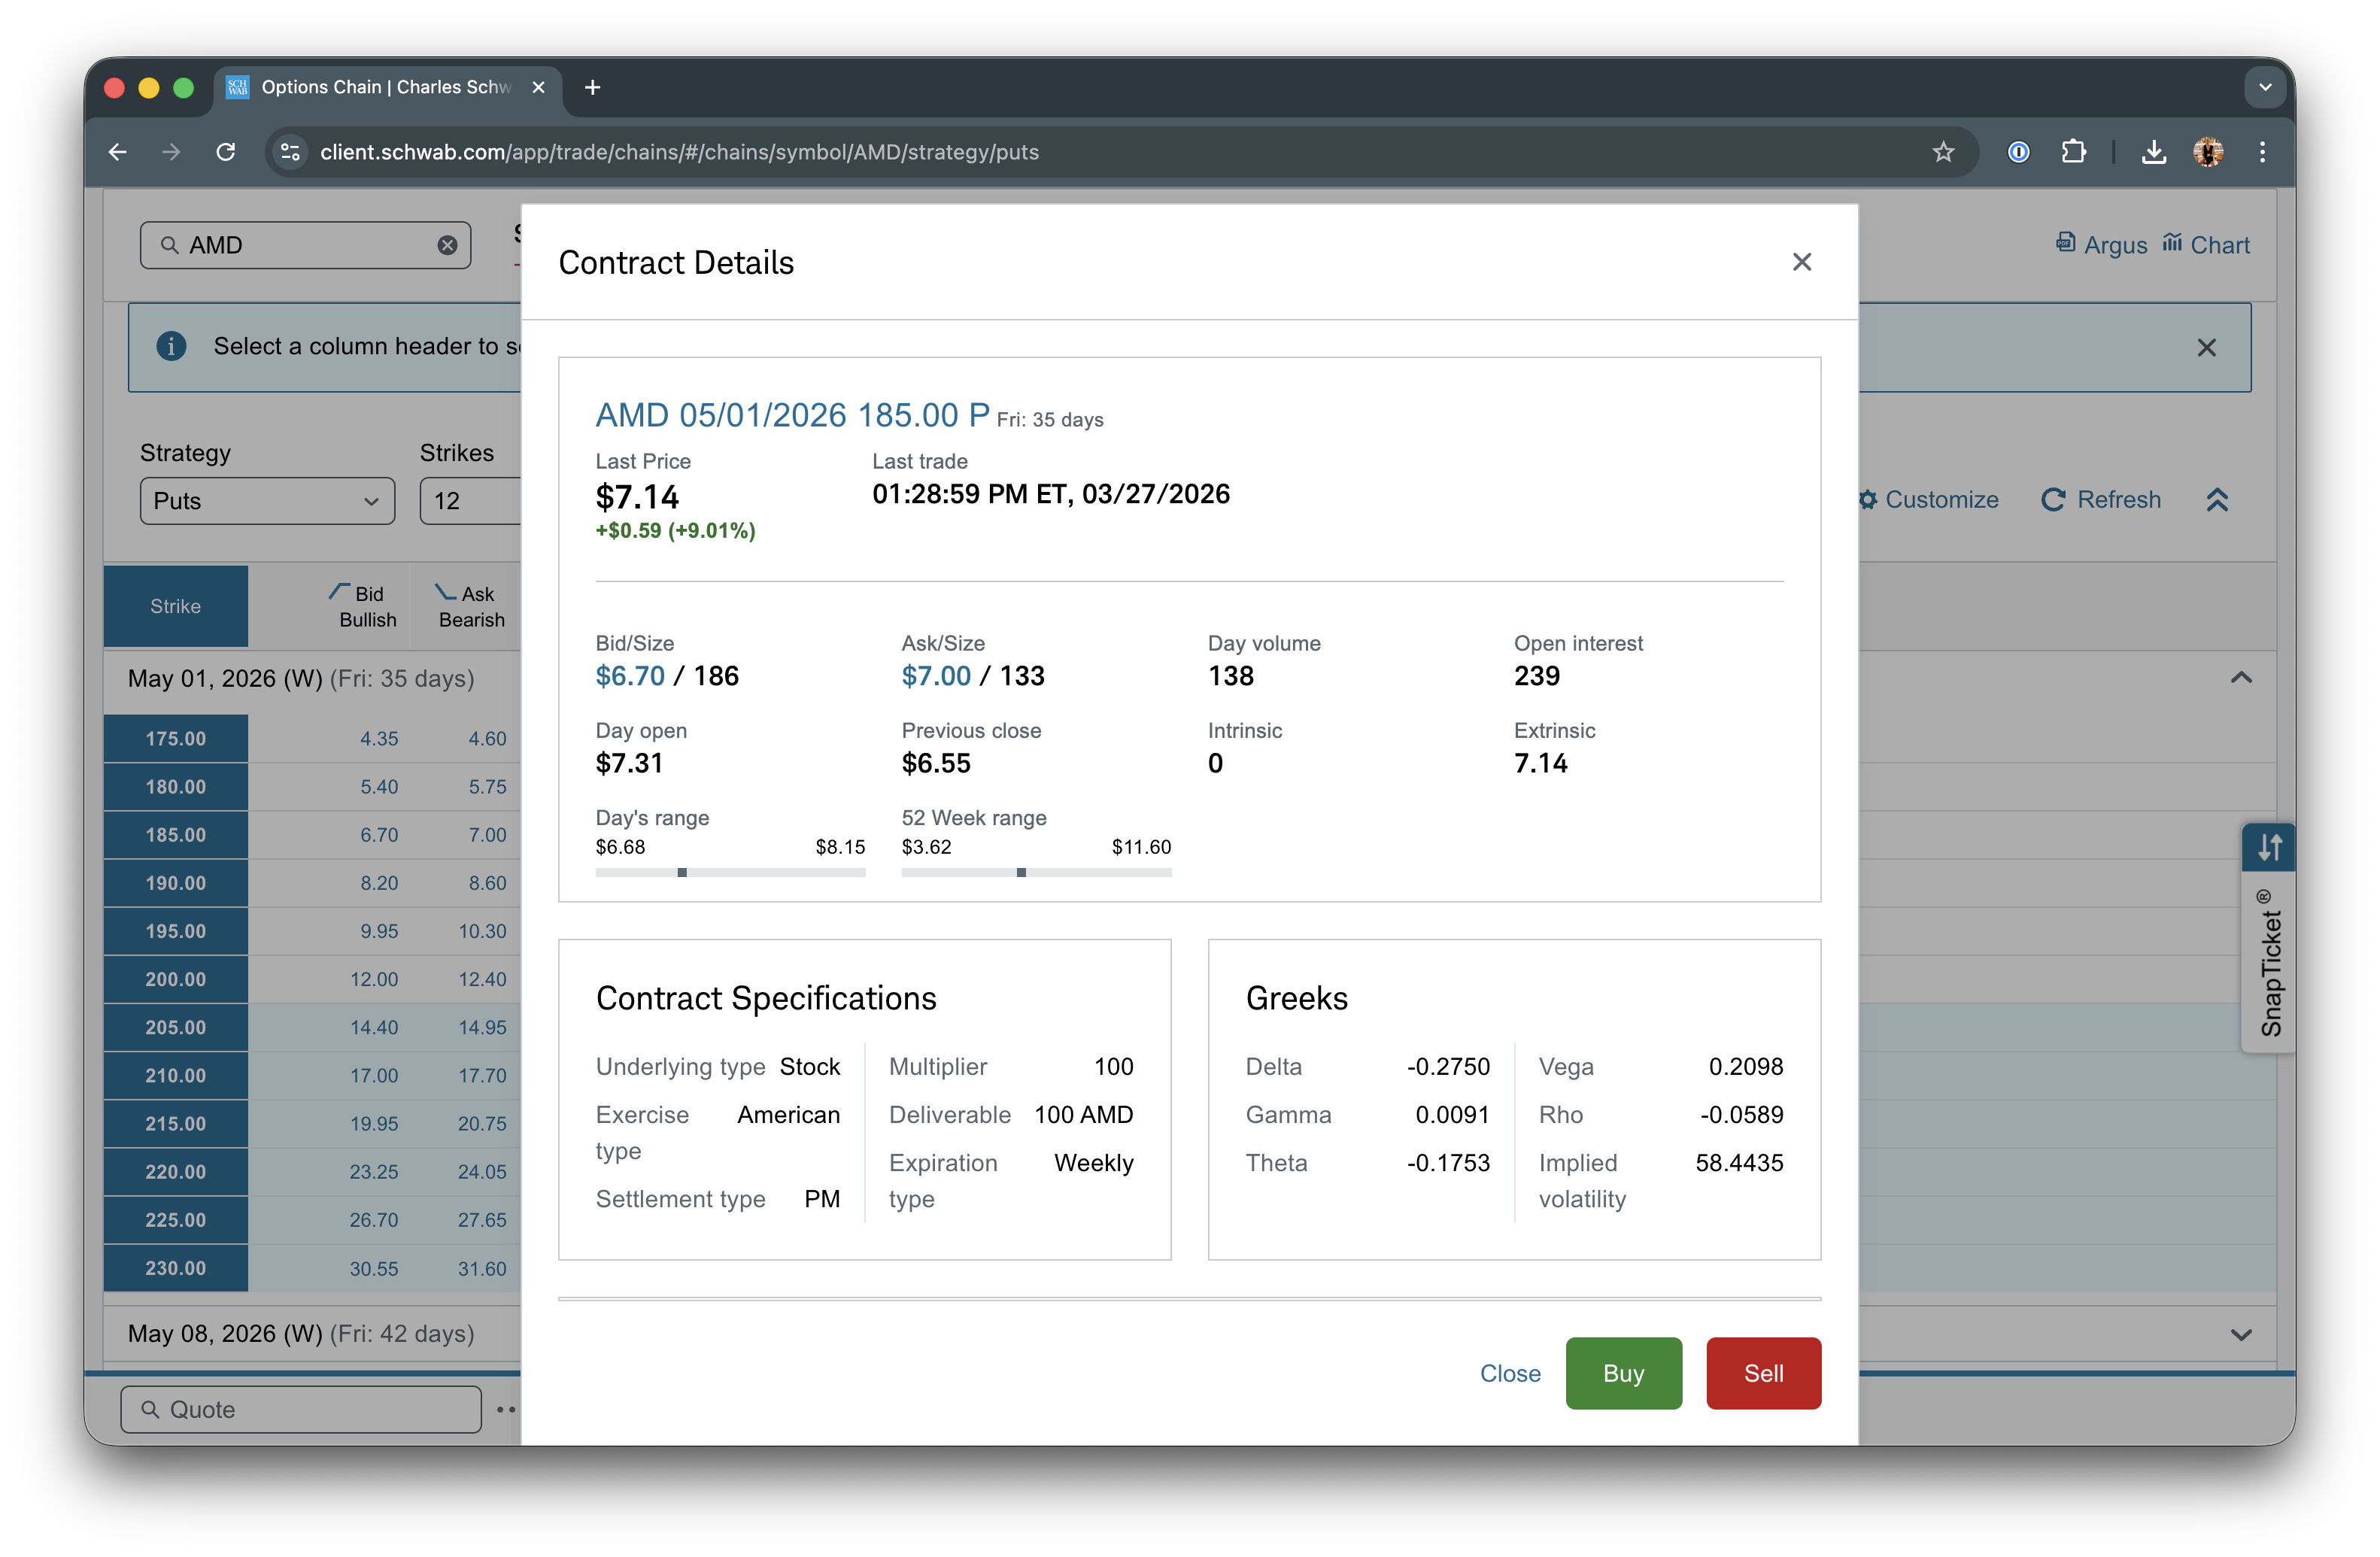
Task: Click the $7.00 ask price link
Action: pyautogui.click(x=936, y=676)
